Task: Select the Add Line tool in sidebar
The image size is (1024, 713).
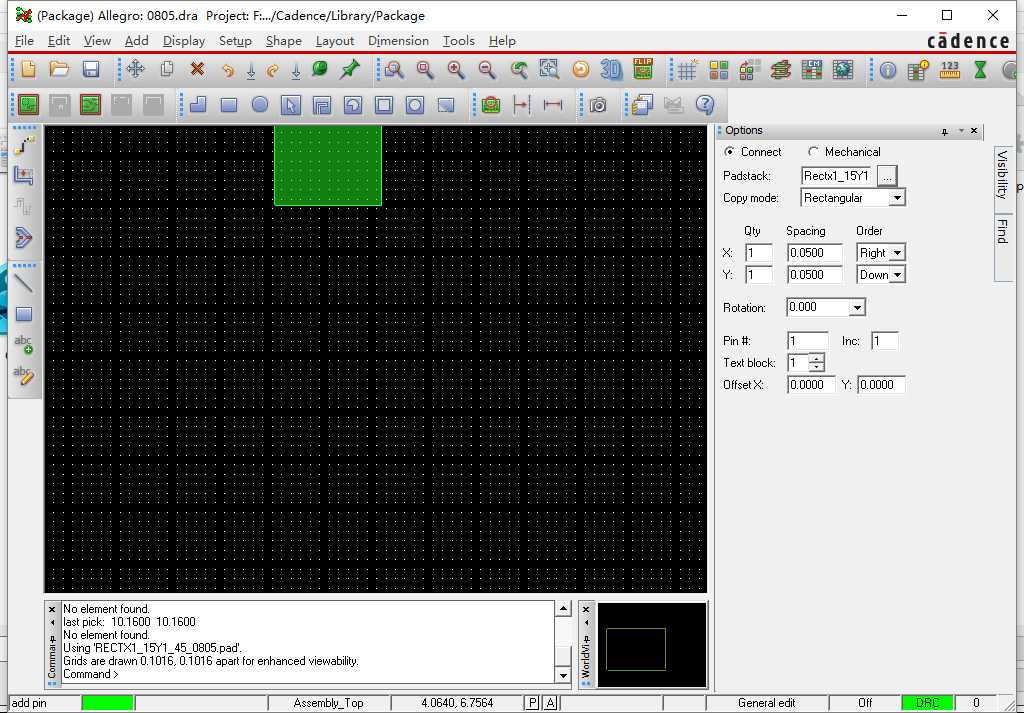Action: tap(24, 283)
